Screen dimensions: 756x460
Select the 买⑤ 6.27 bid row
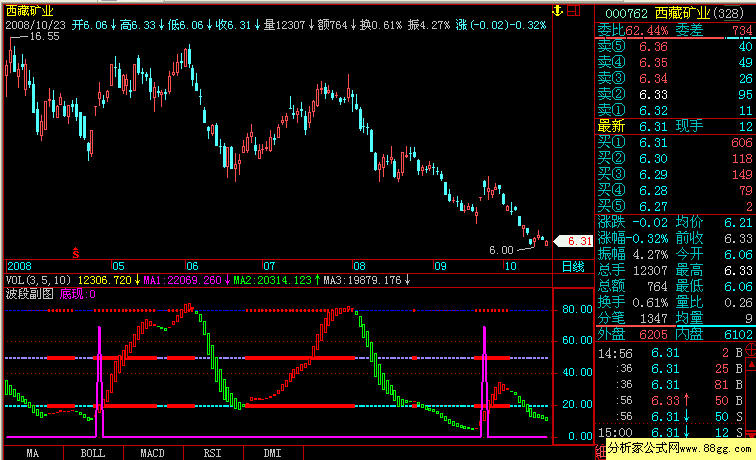pos(675,206)
